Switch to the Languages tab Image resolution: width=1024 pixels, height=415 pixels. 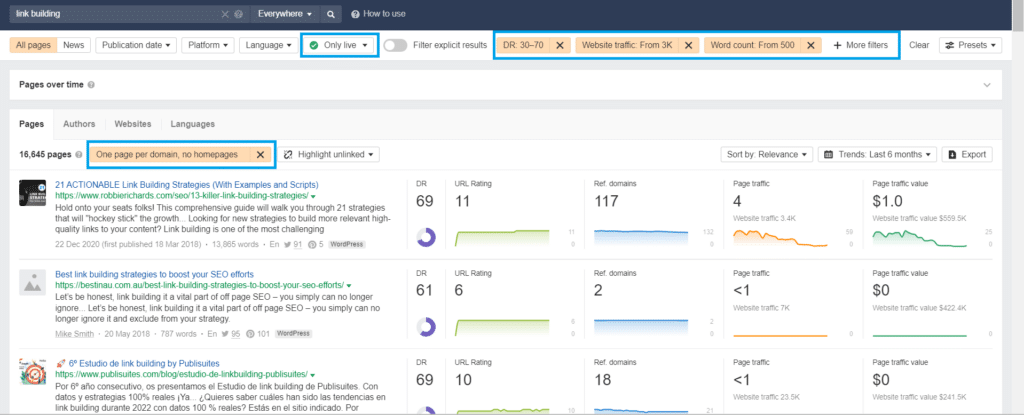[x=193, y=124]
